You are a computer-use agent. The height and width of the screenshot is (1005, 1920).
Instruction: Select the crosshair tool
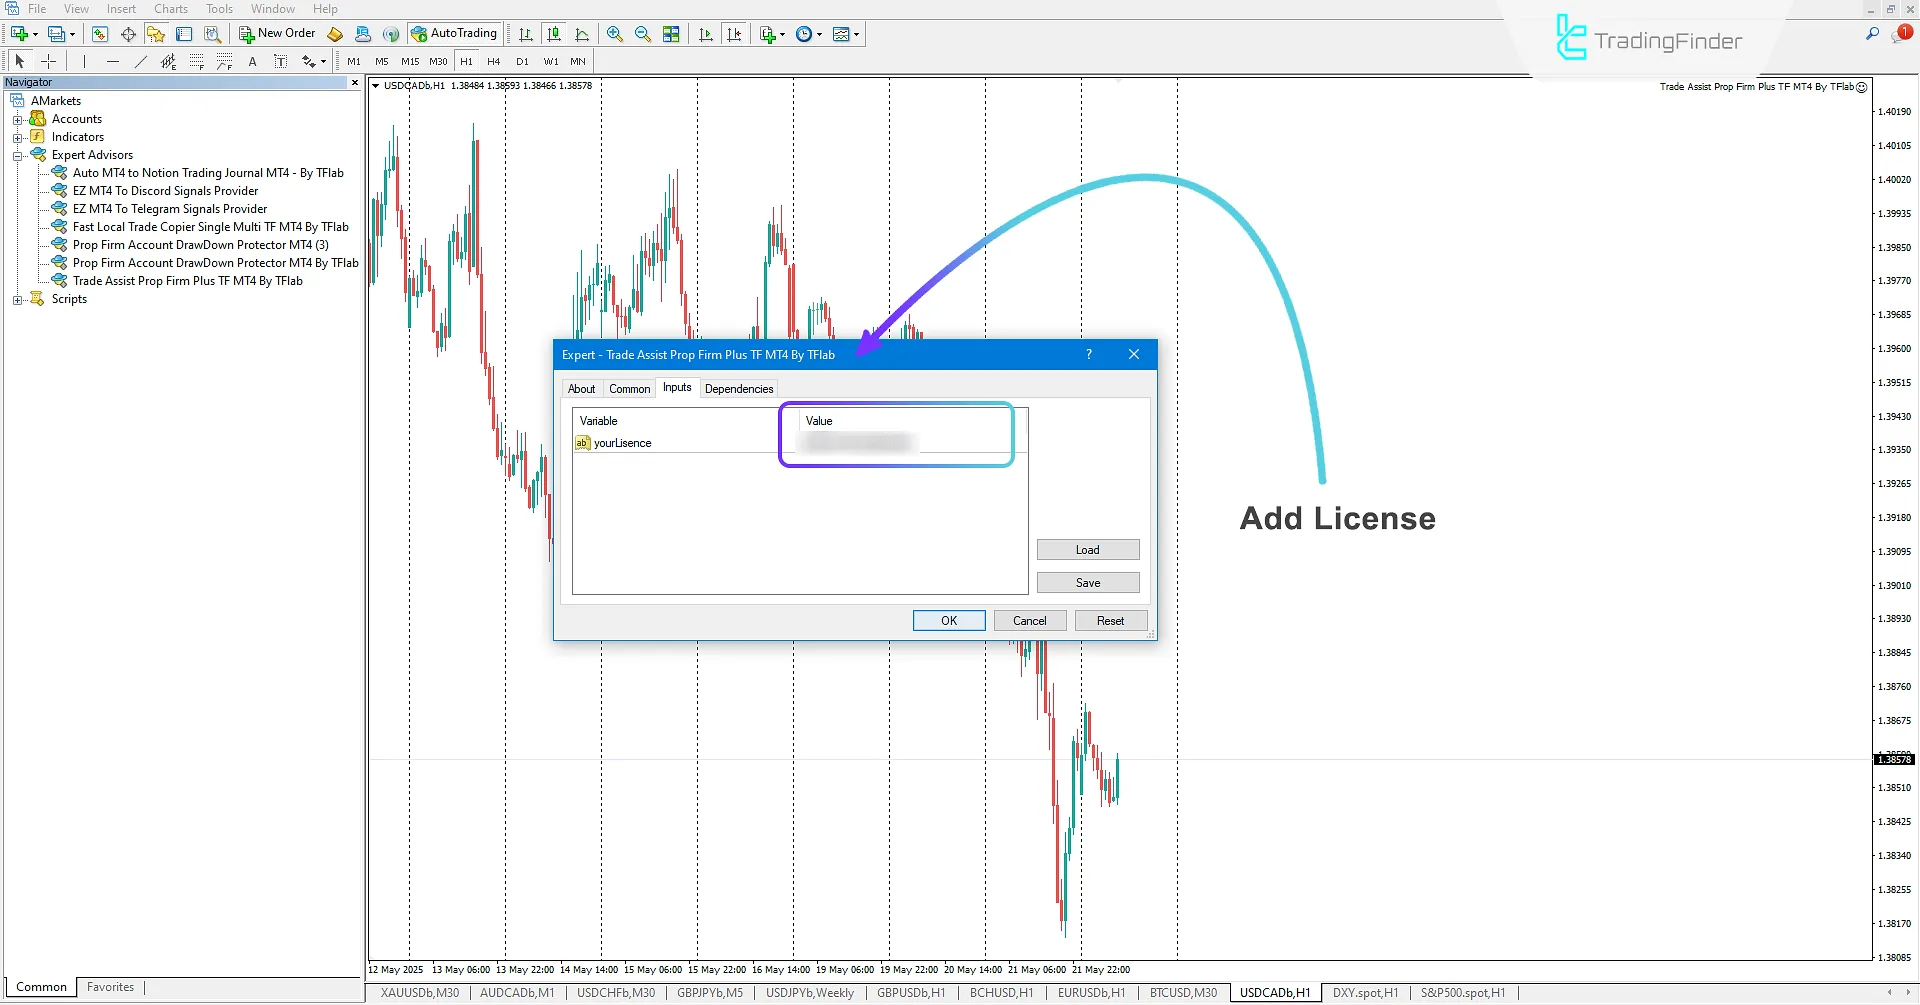click(x=48, y=61)
